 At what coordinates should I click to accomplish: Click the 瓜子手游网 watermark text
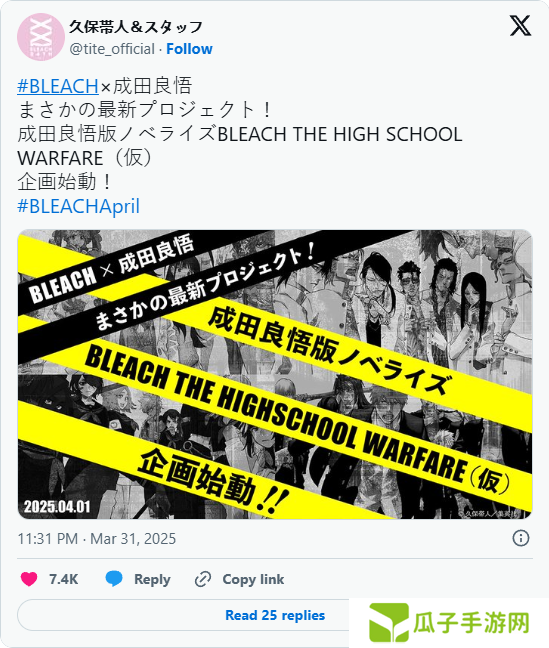(x=471, y=623)
